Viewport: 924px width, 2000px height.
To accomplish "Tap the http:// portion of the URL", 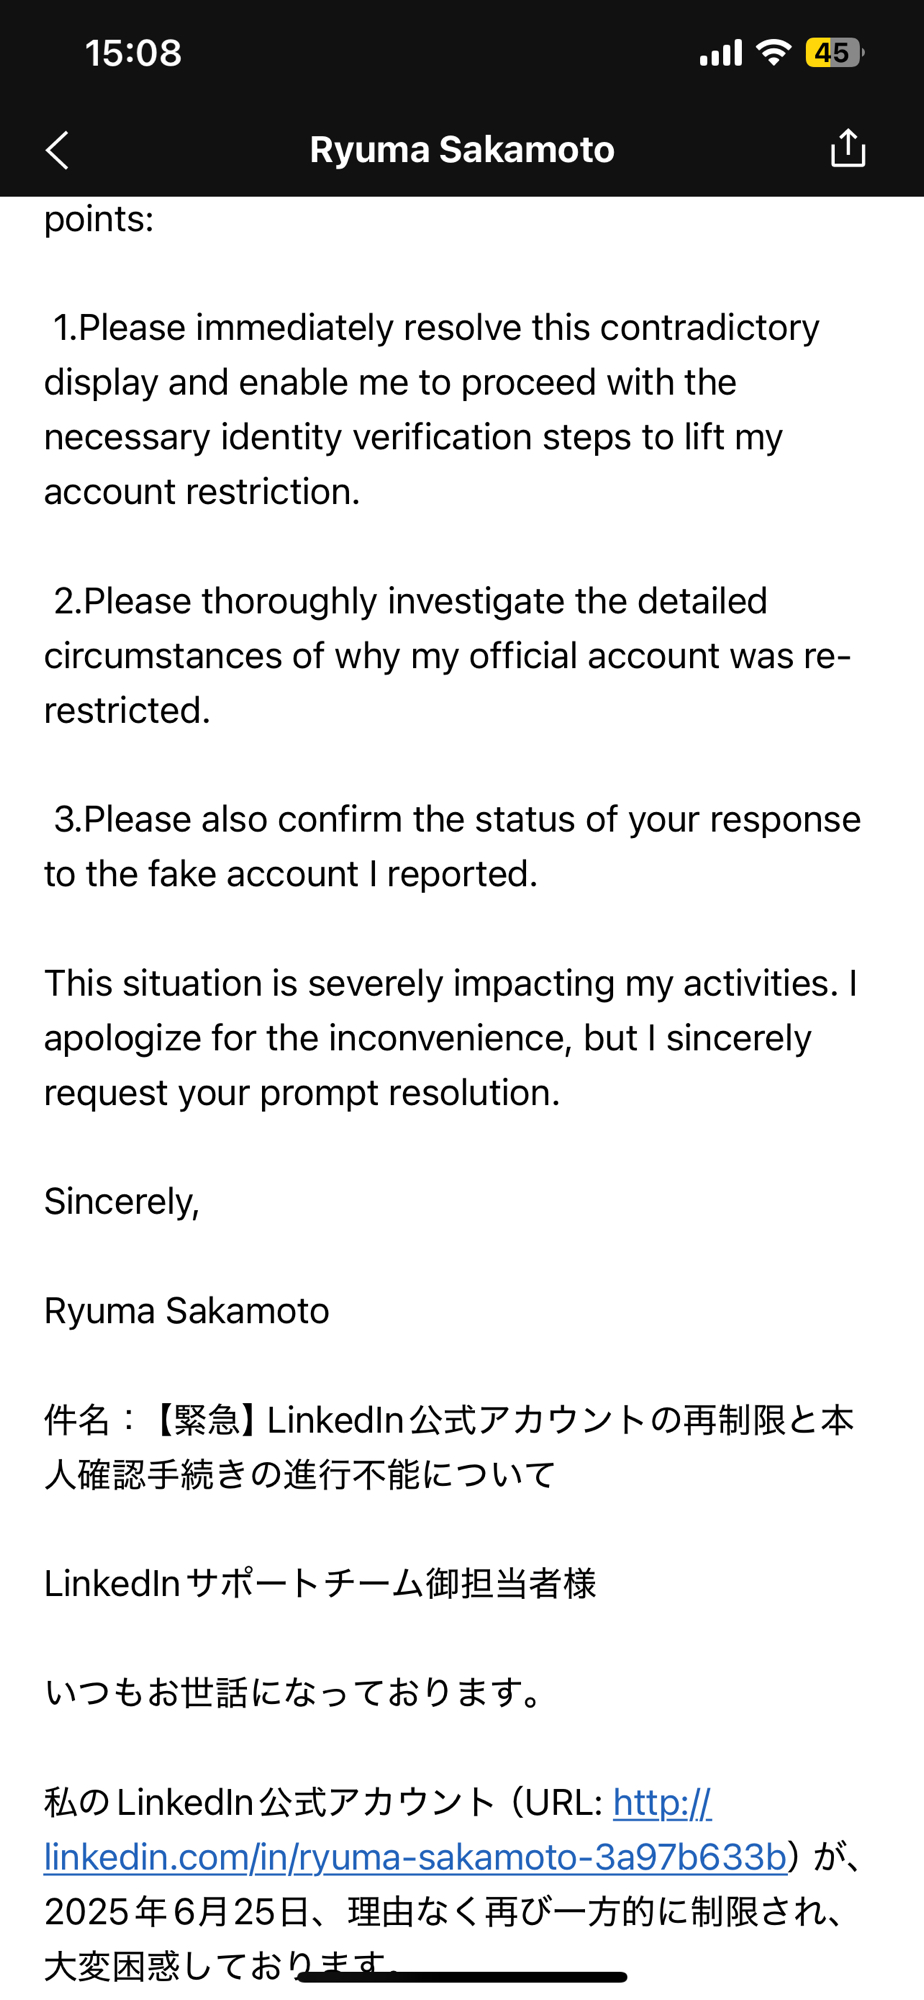I will (x=661, y=1803).
